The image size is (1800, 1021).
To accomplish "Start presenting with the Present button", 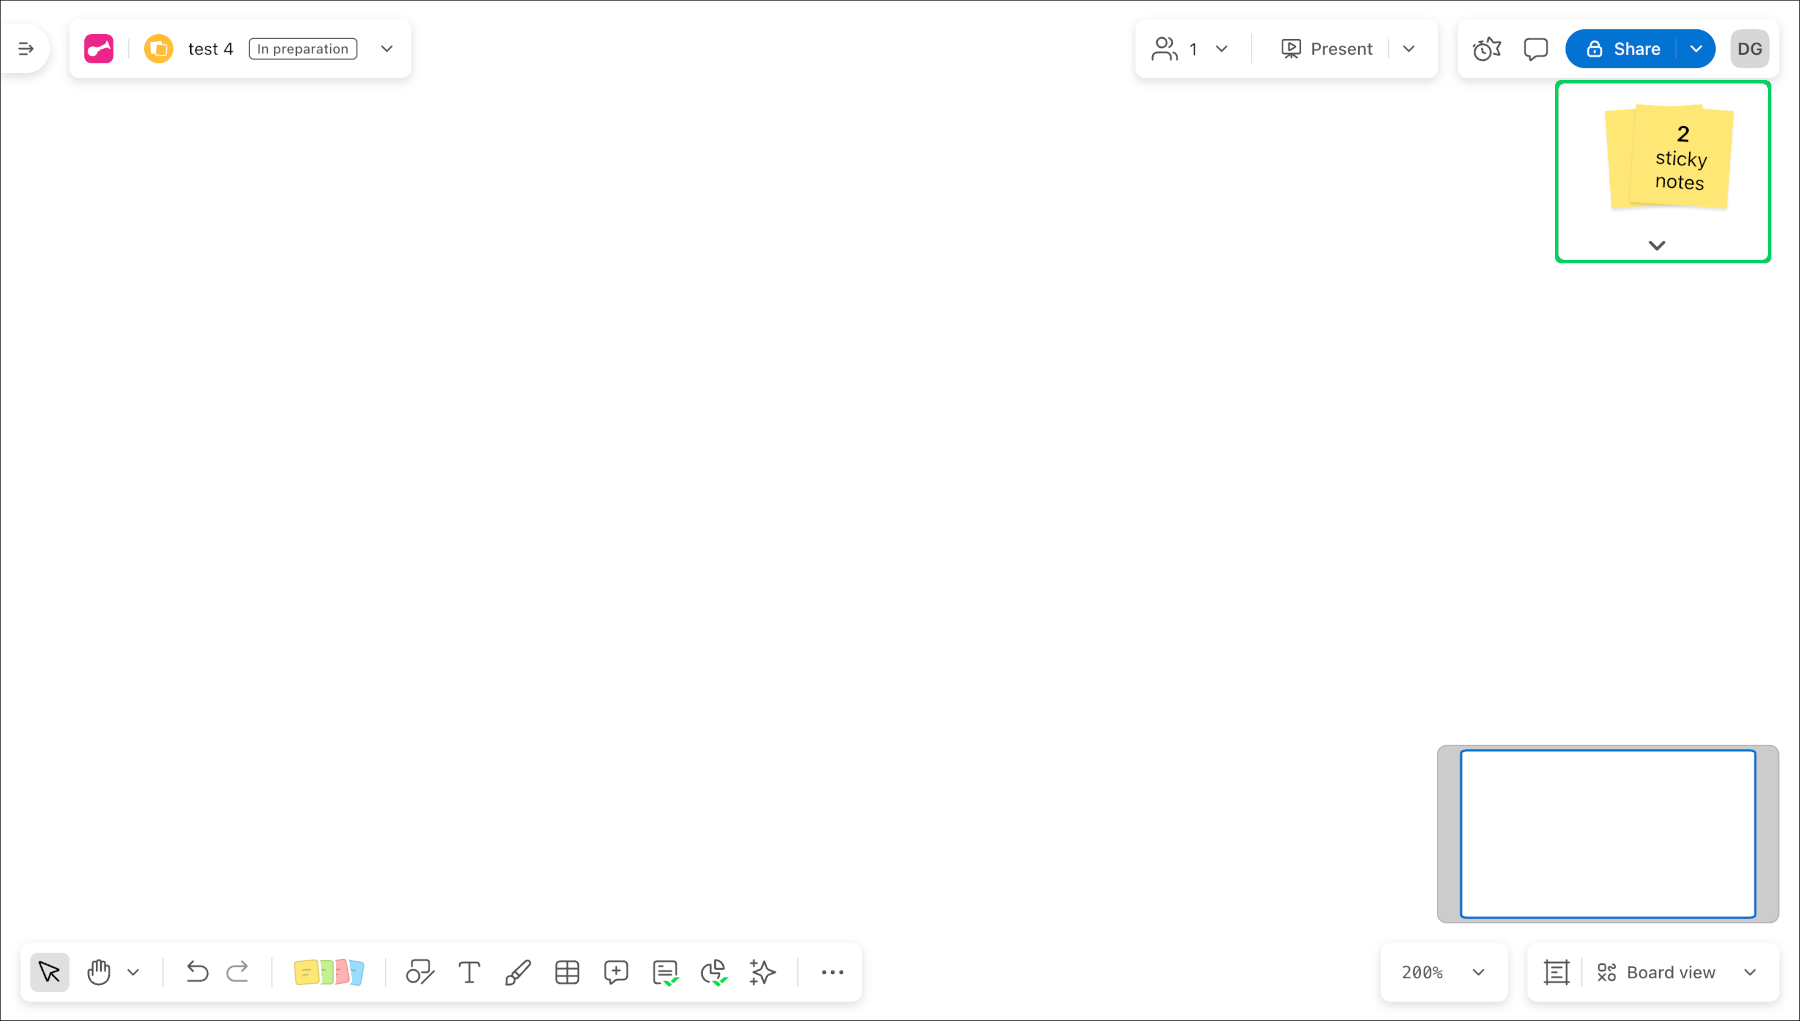I will 1327,48.
